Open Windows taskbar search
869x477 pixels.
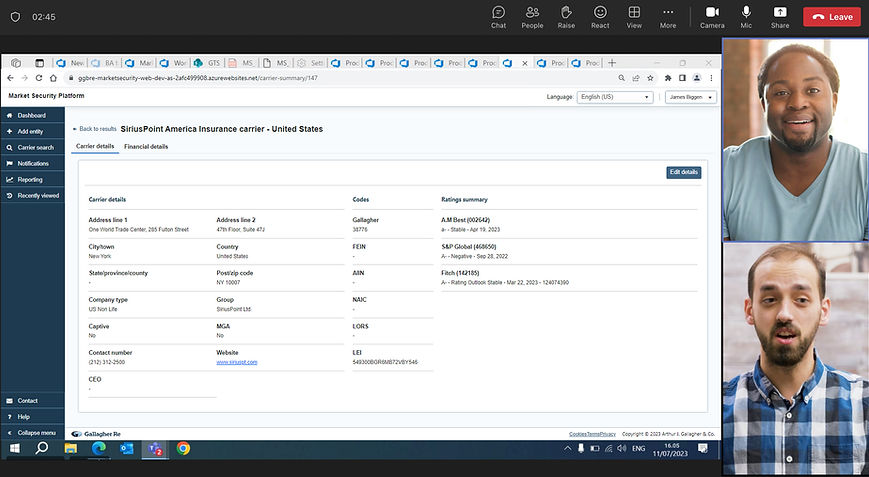tap(41, 448)
